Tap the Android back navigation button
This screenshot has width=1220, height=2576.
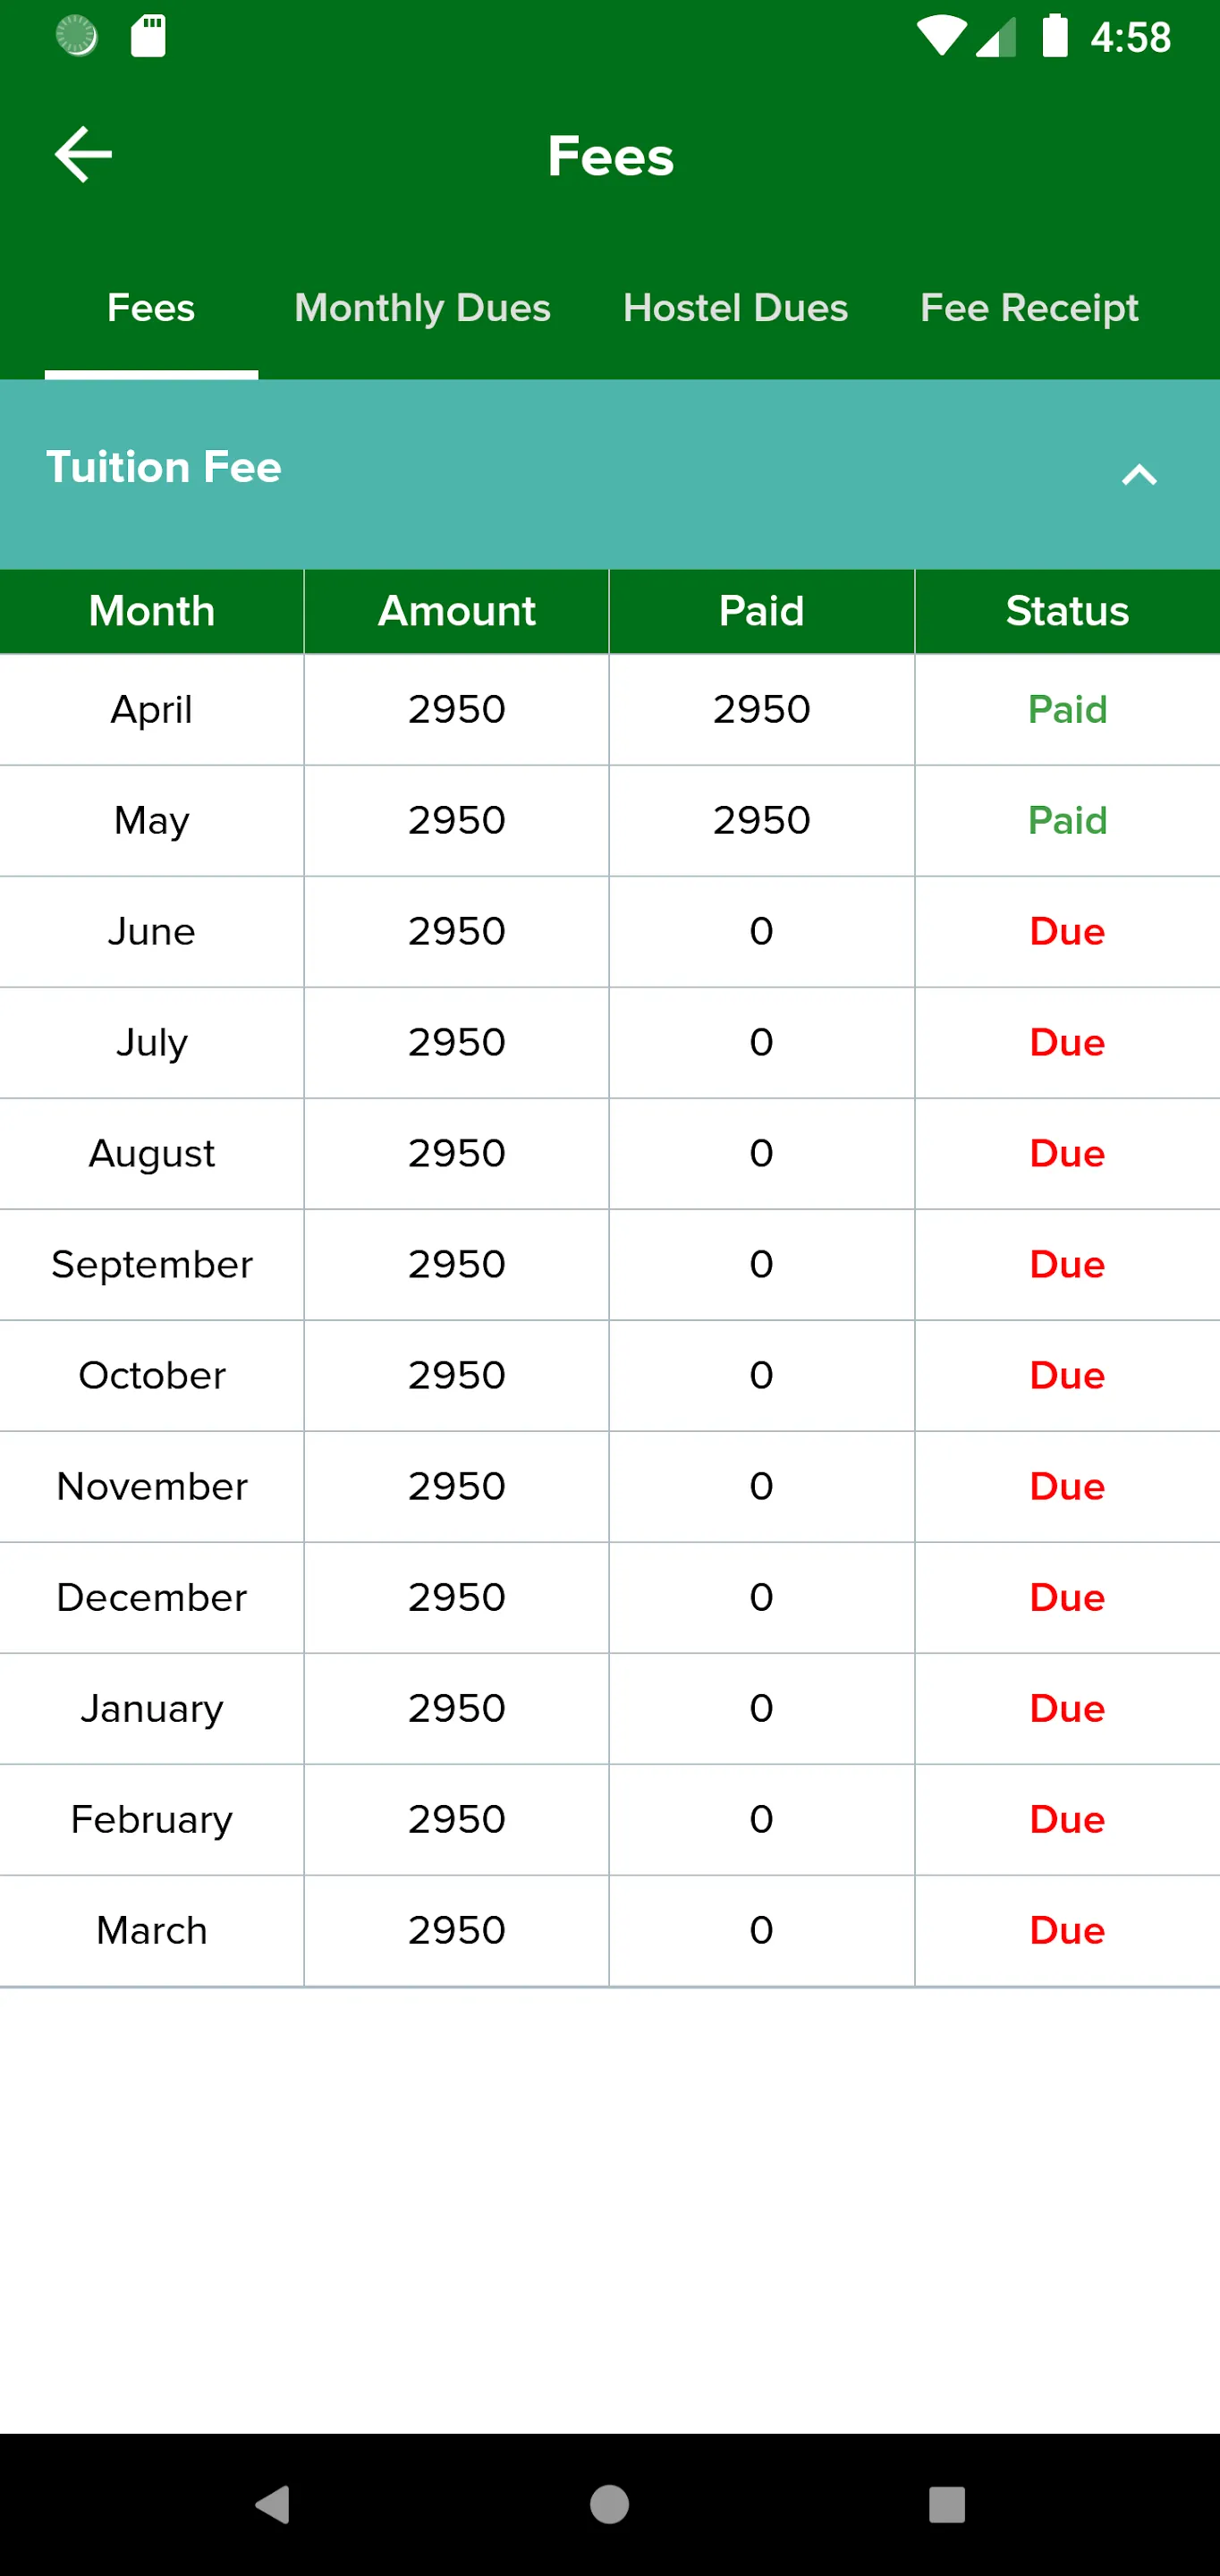coord(273,2504)
